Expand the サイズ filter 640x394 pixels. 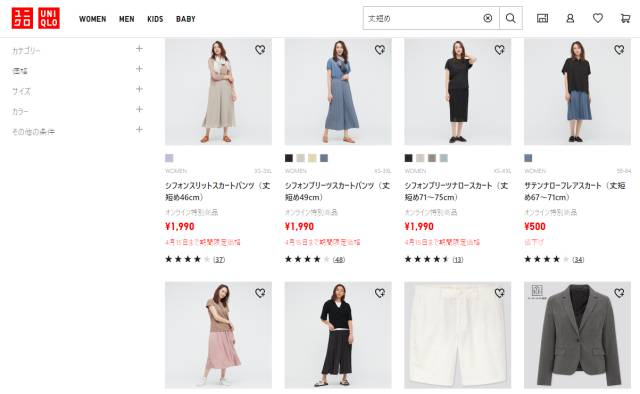point(78,90)
